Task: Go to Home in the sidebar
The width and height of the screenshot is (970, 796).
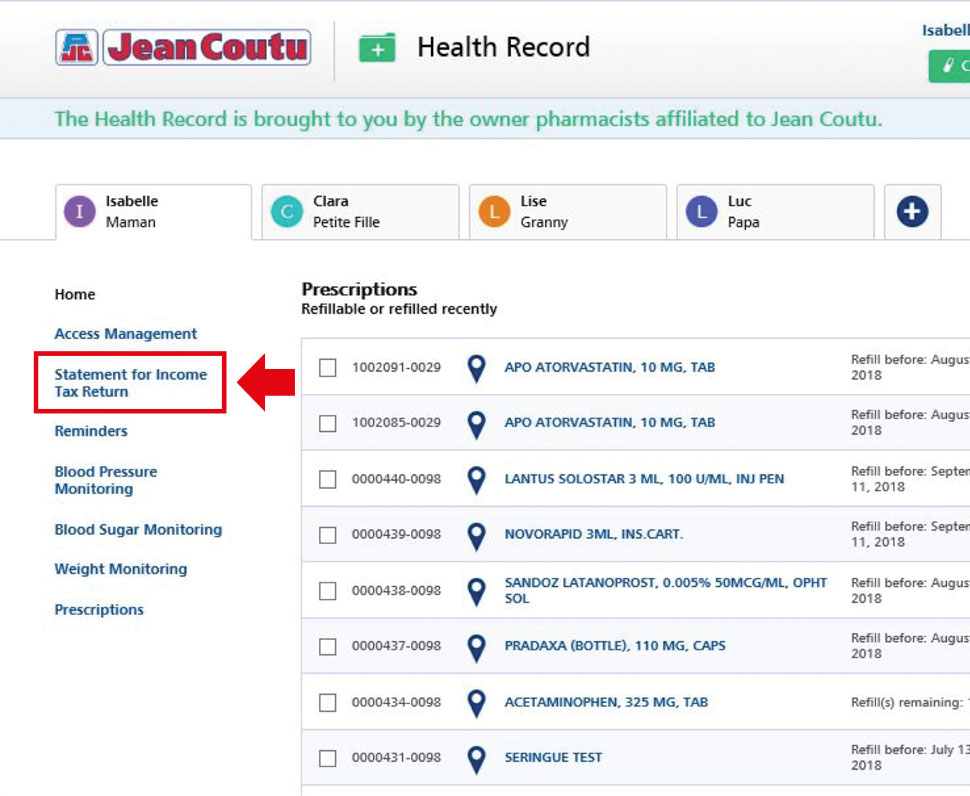Action: 75,294
